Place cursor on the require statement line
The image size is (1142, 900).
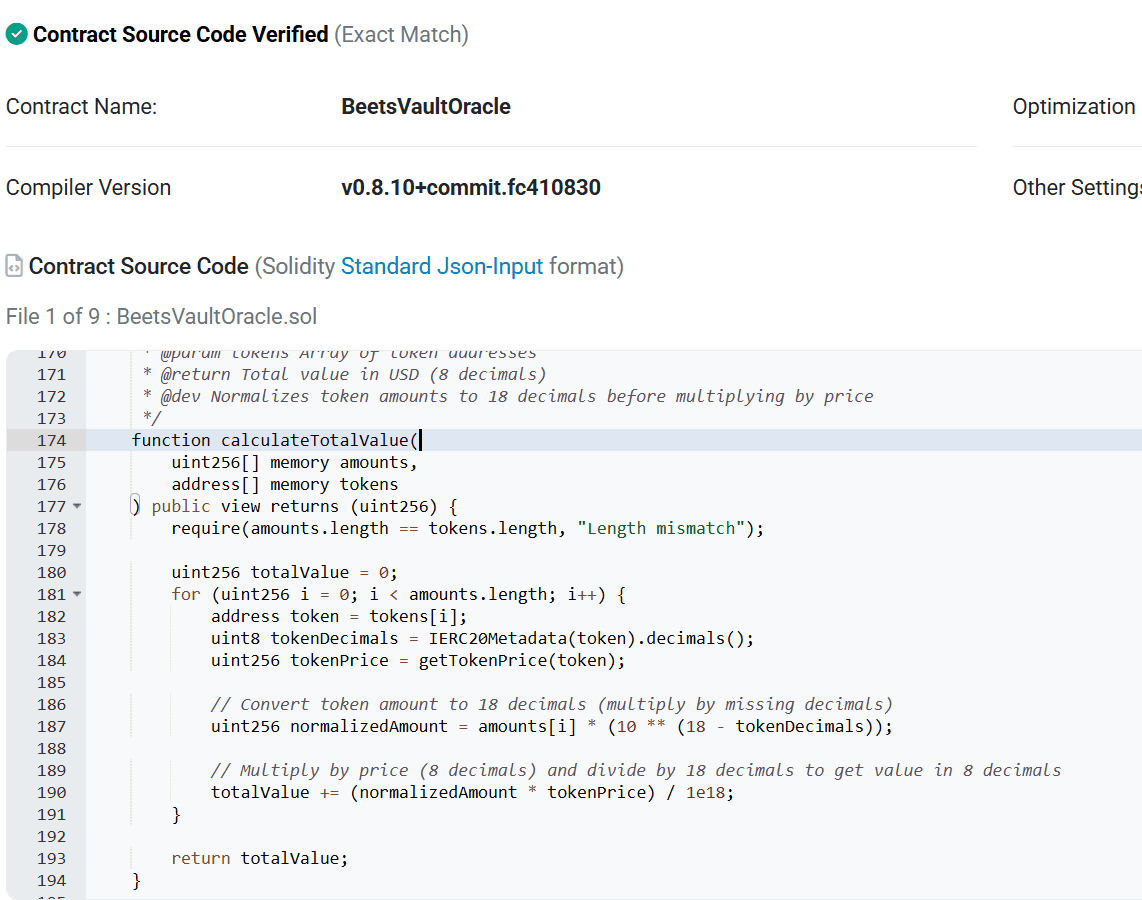pos(466,529)
